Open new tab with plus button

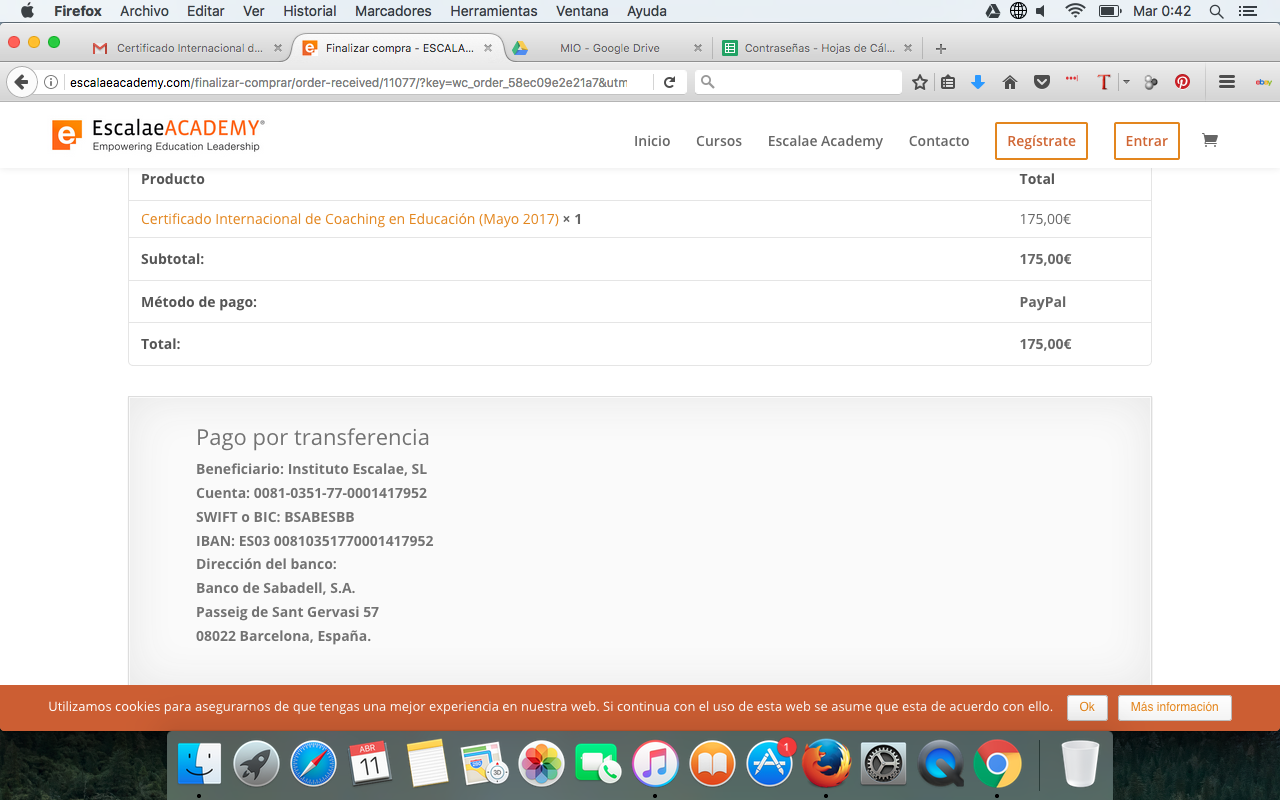coord(940,48)
